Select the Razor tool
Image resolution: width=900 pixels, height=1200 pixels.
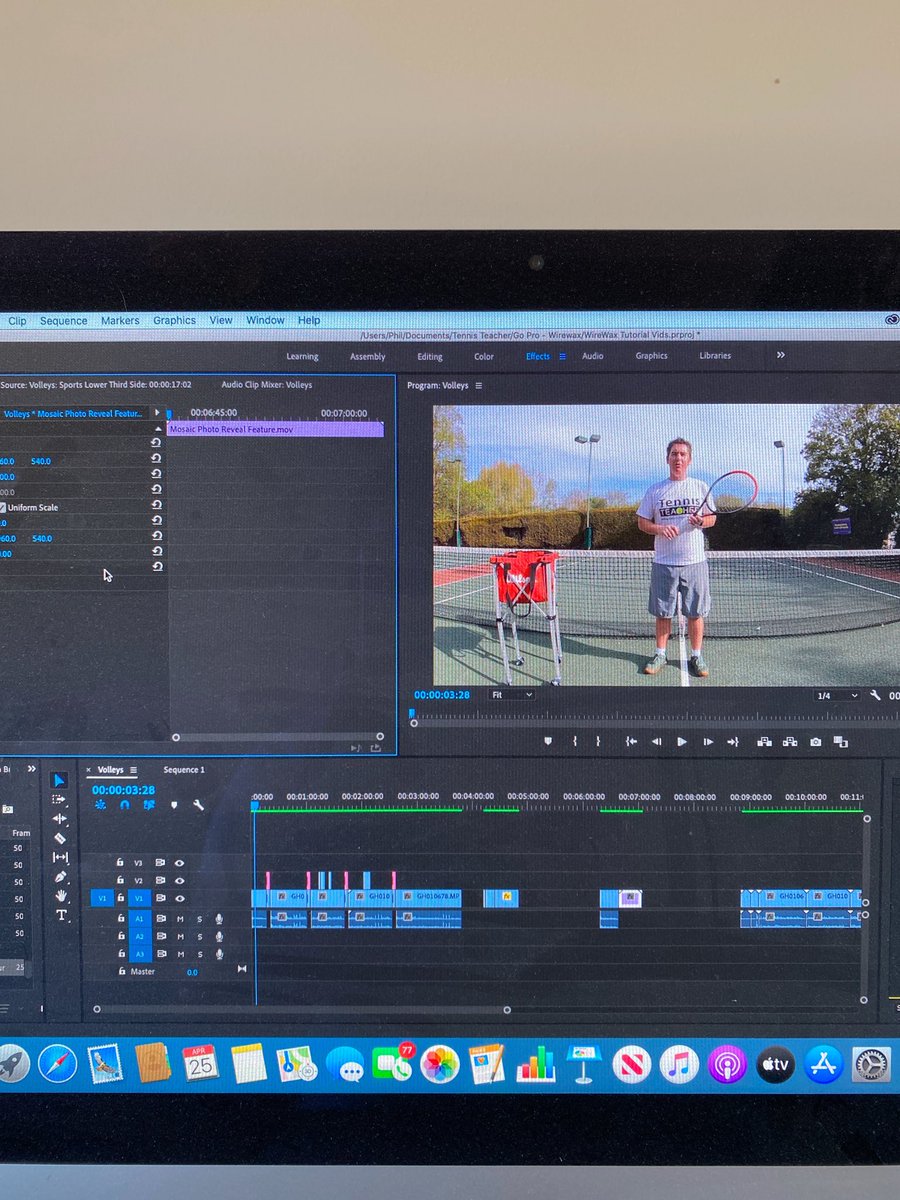[x=59, y=838]
